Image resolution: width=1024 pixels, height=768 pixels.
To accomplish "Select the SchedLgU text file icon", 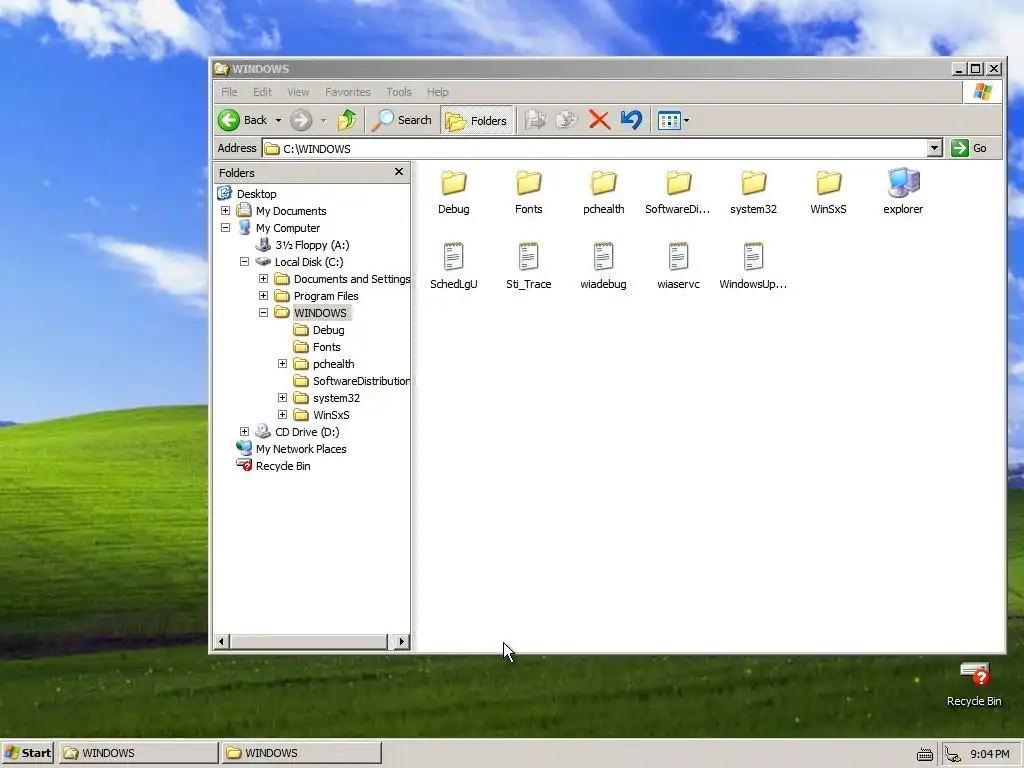I will [x=453, y=257].
